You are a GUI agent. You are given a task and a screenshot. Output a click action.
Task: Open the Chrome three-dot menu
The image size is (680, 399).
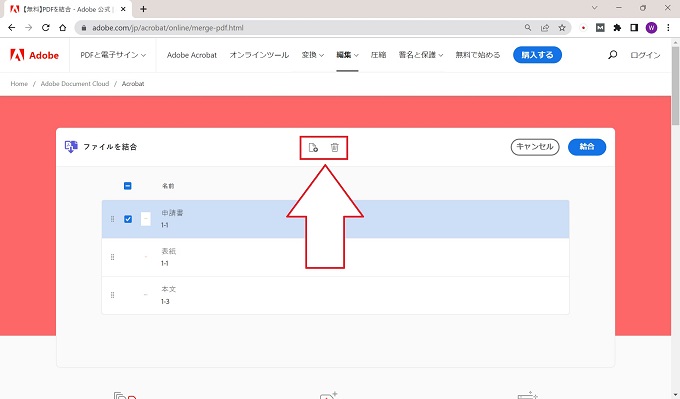coord(668,28)
